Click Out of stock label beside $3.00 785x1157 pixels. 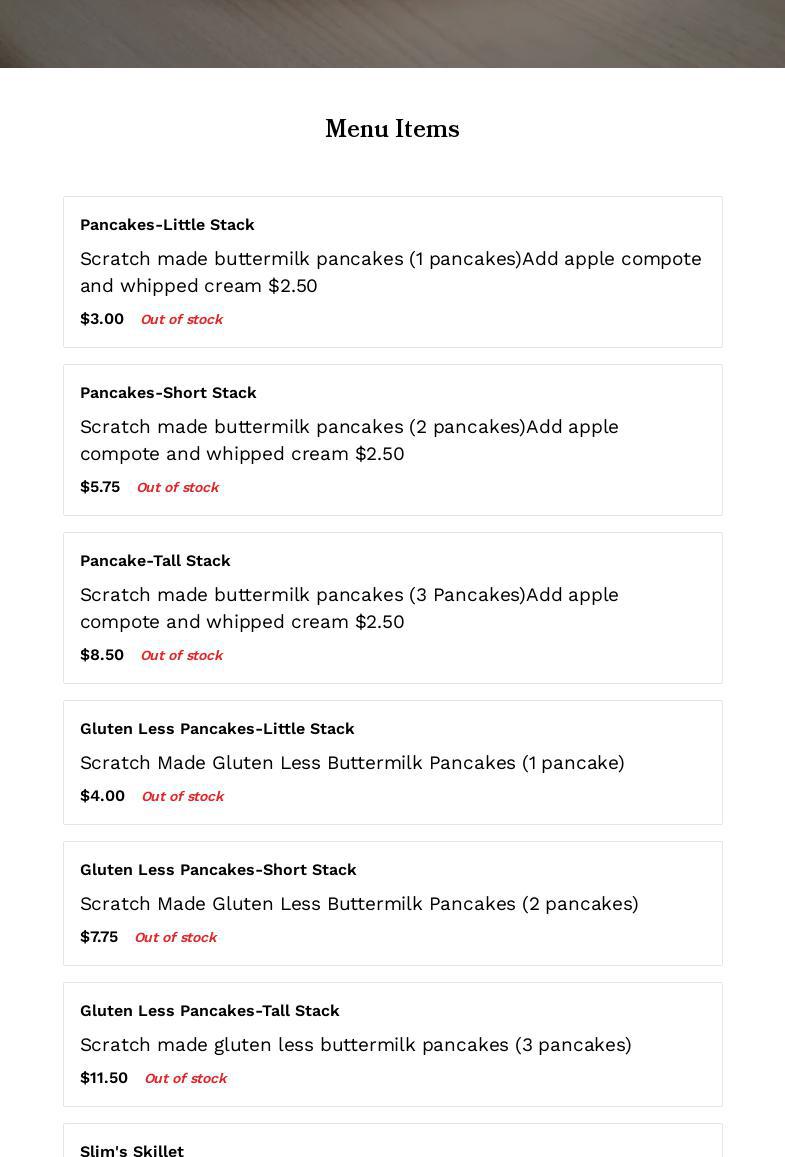point(181,320)
